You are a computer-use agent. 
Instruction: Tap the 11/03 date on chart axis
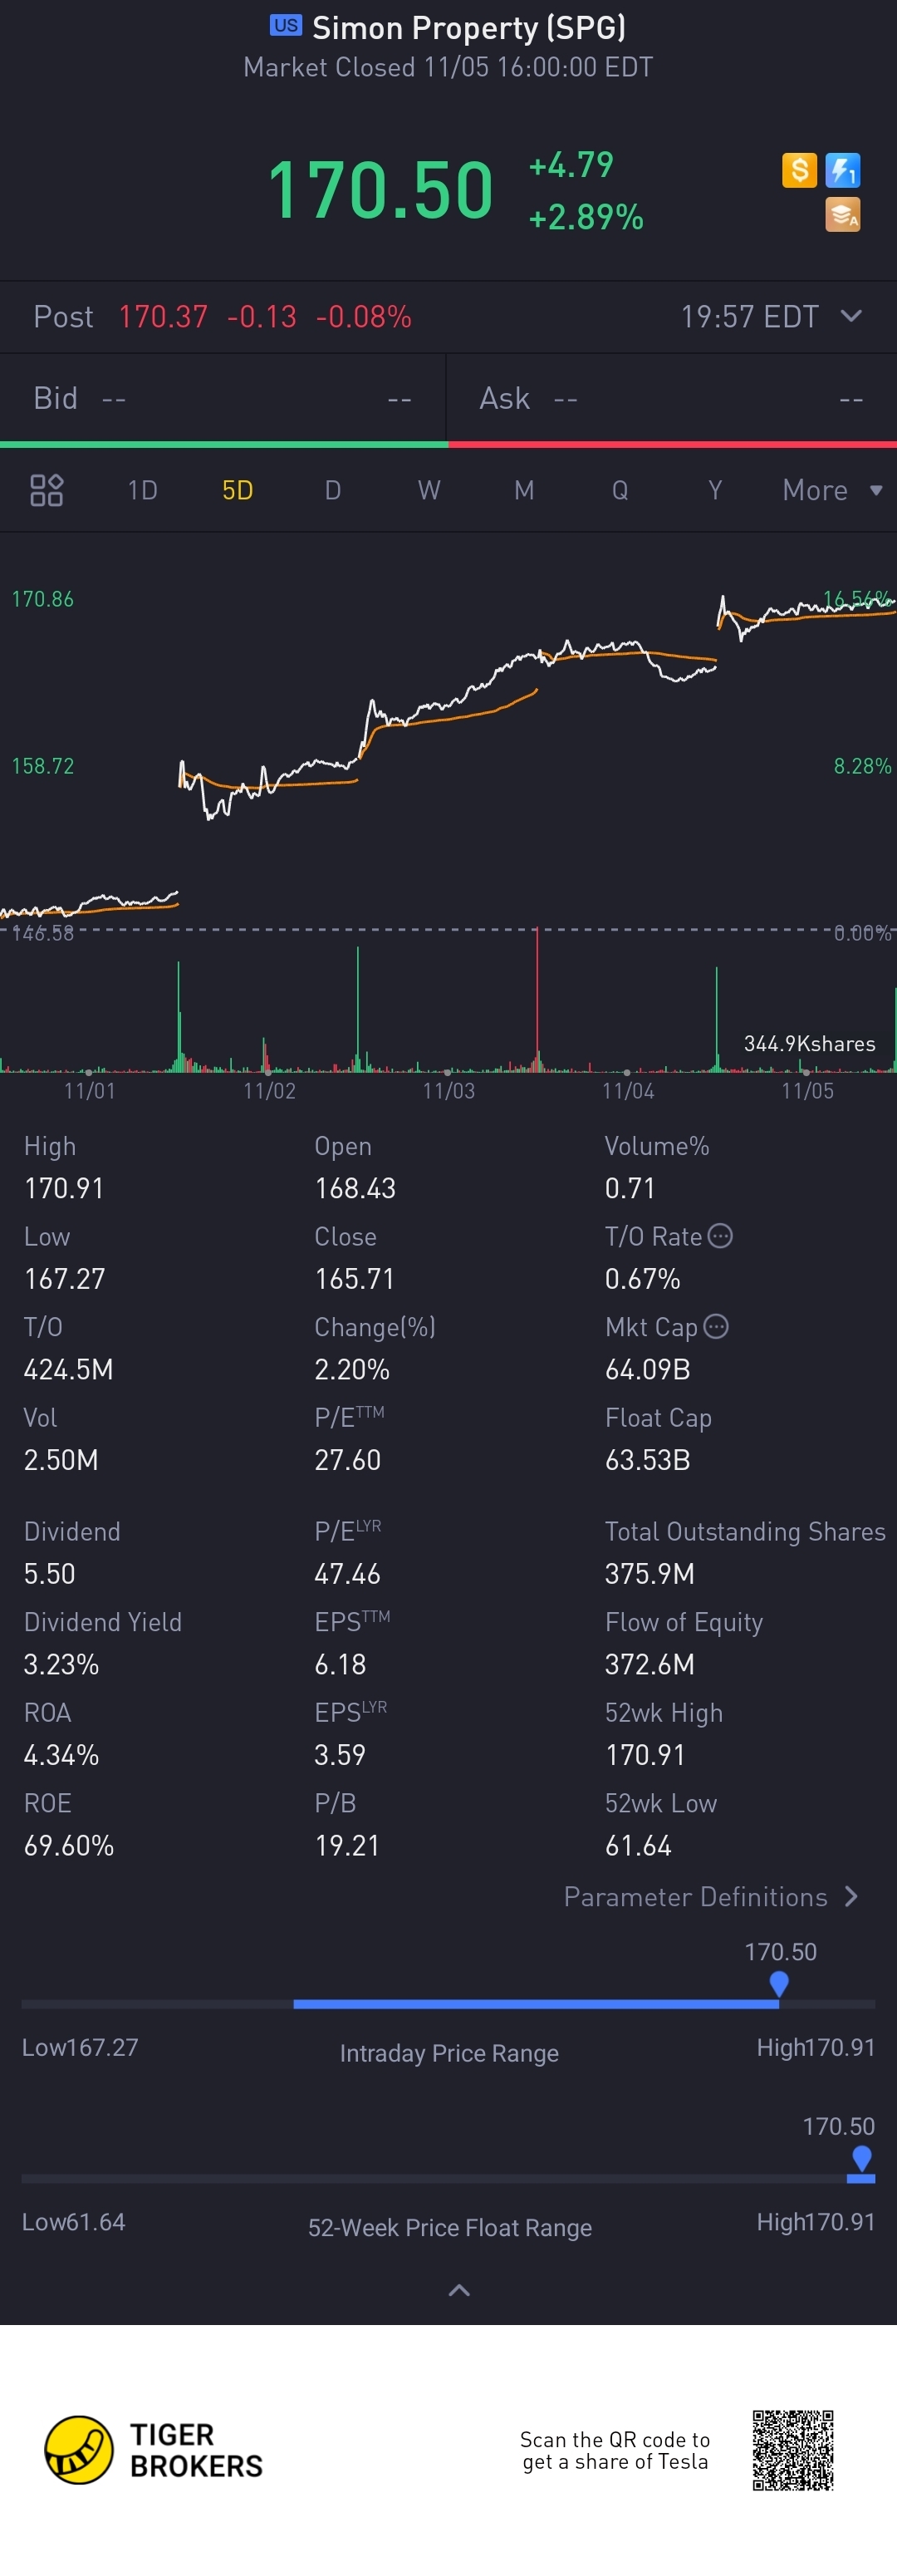pos(448,1091)
